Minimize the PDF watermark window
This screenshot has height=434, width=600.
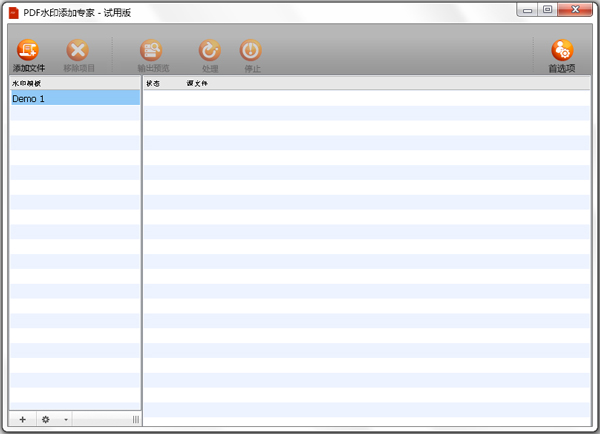(527, 9)
